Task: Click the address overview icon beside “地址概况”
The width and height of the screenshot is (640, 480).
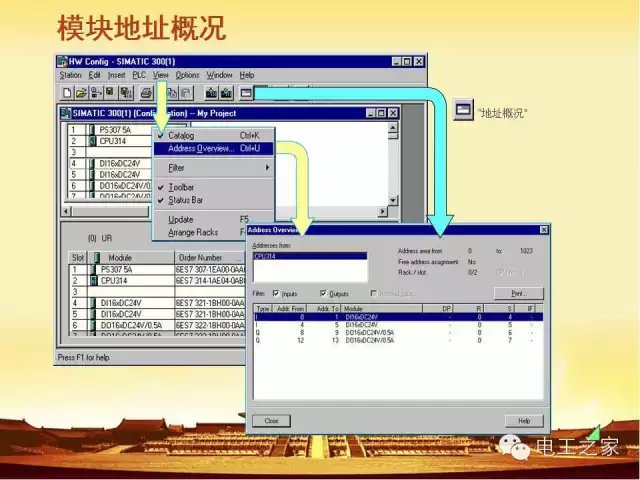Action: 463,110
